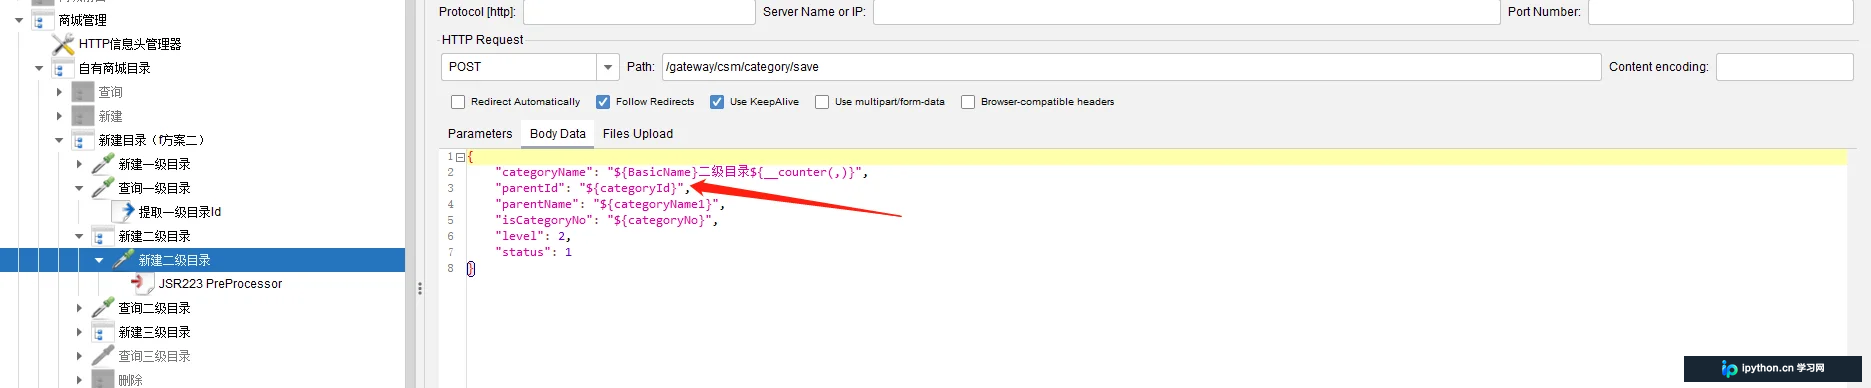
Task: Expand the 查询二级目录 node
Action: [x=79, y=308]
